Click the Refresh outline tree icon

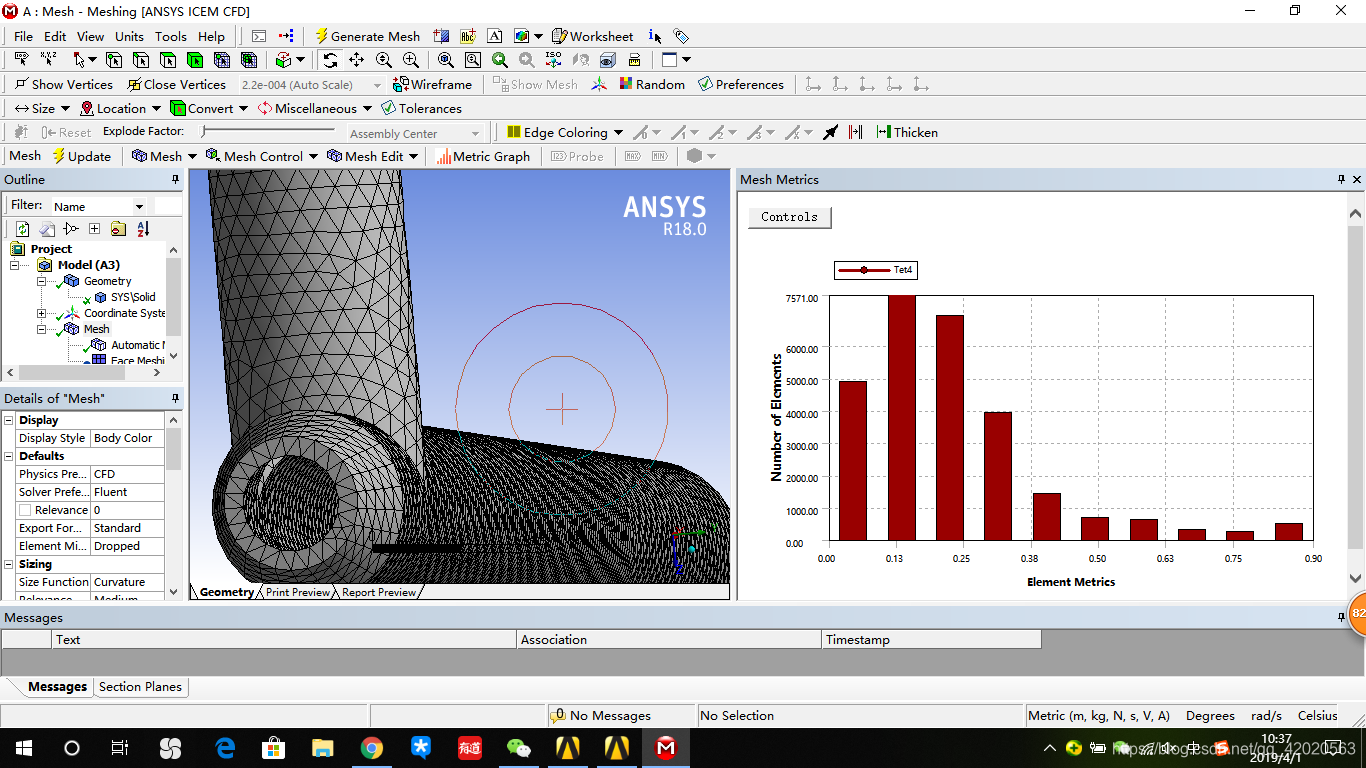click(x=22, y=229)
